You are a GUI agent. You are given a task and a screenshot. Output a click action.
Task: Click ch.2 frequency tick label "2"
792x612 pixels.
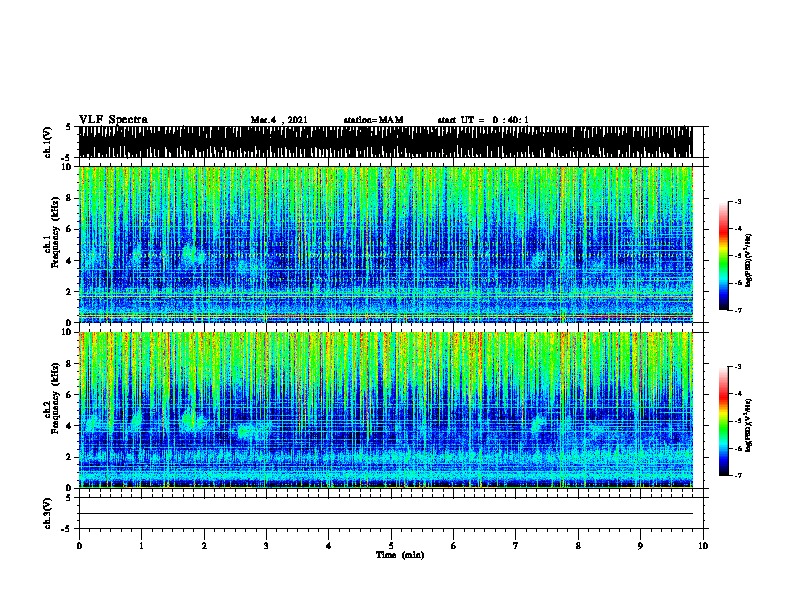69,457
